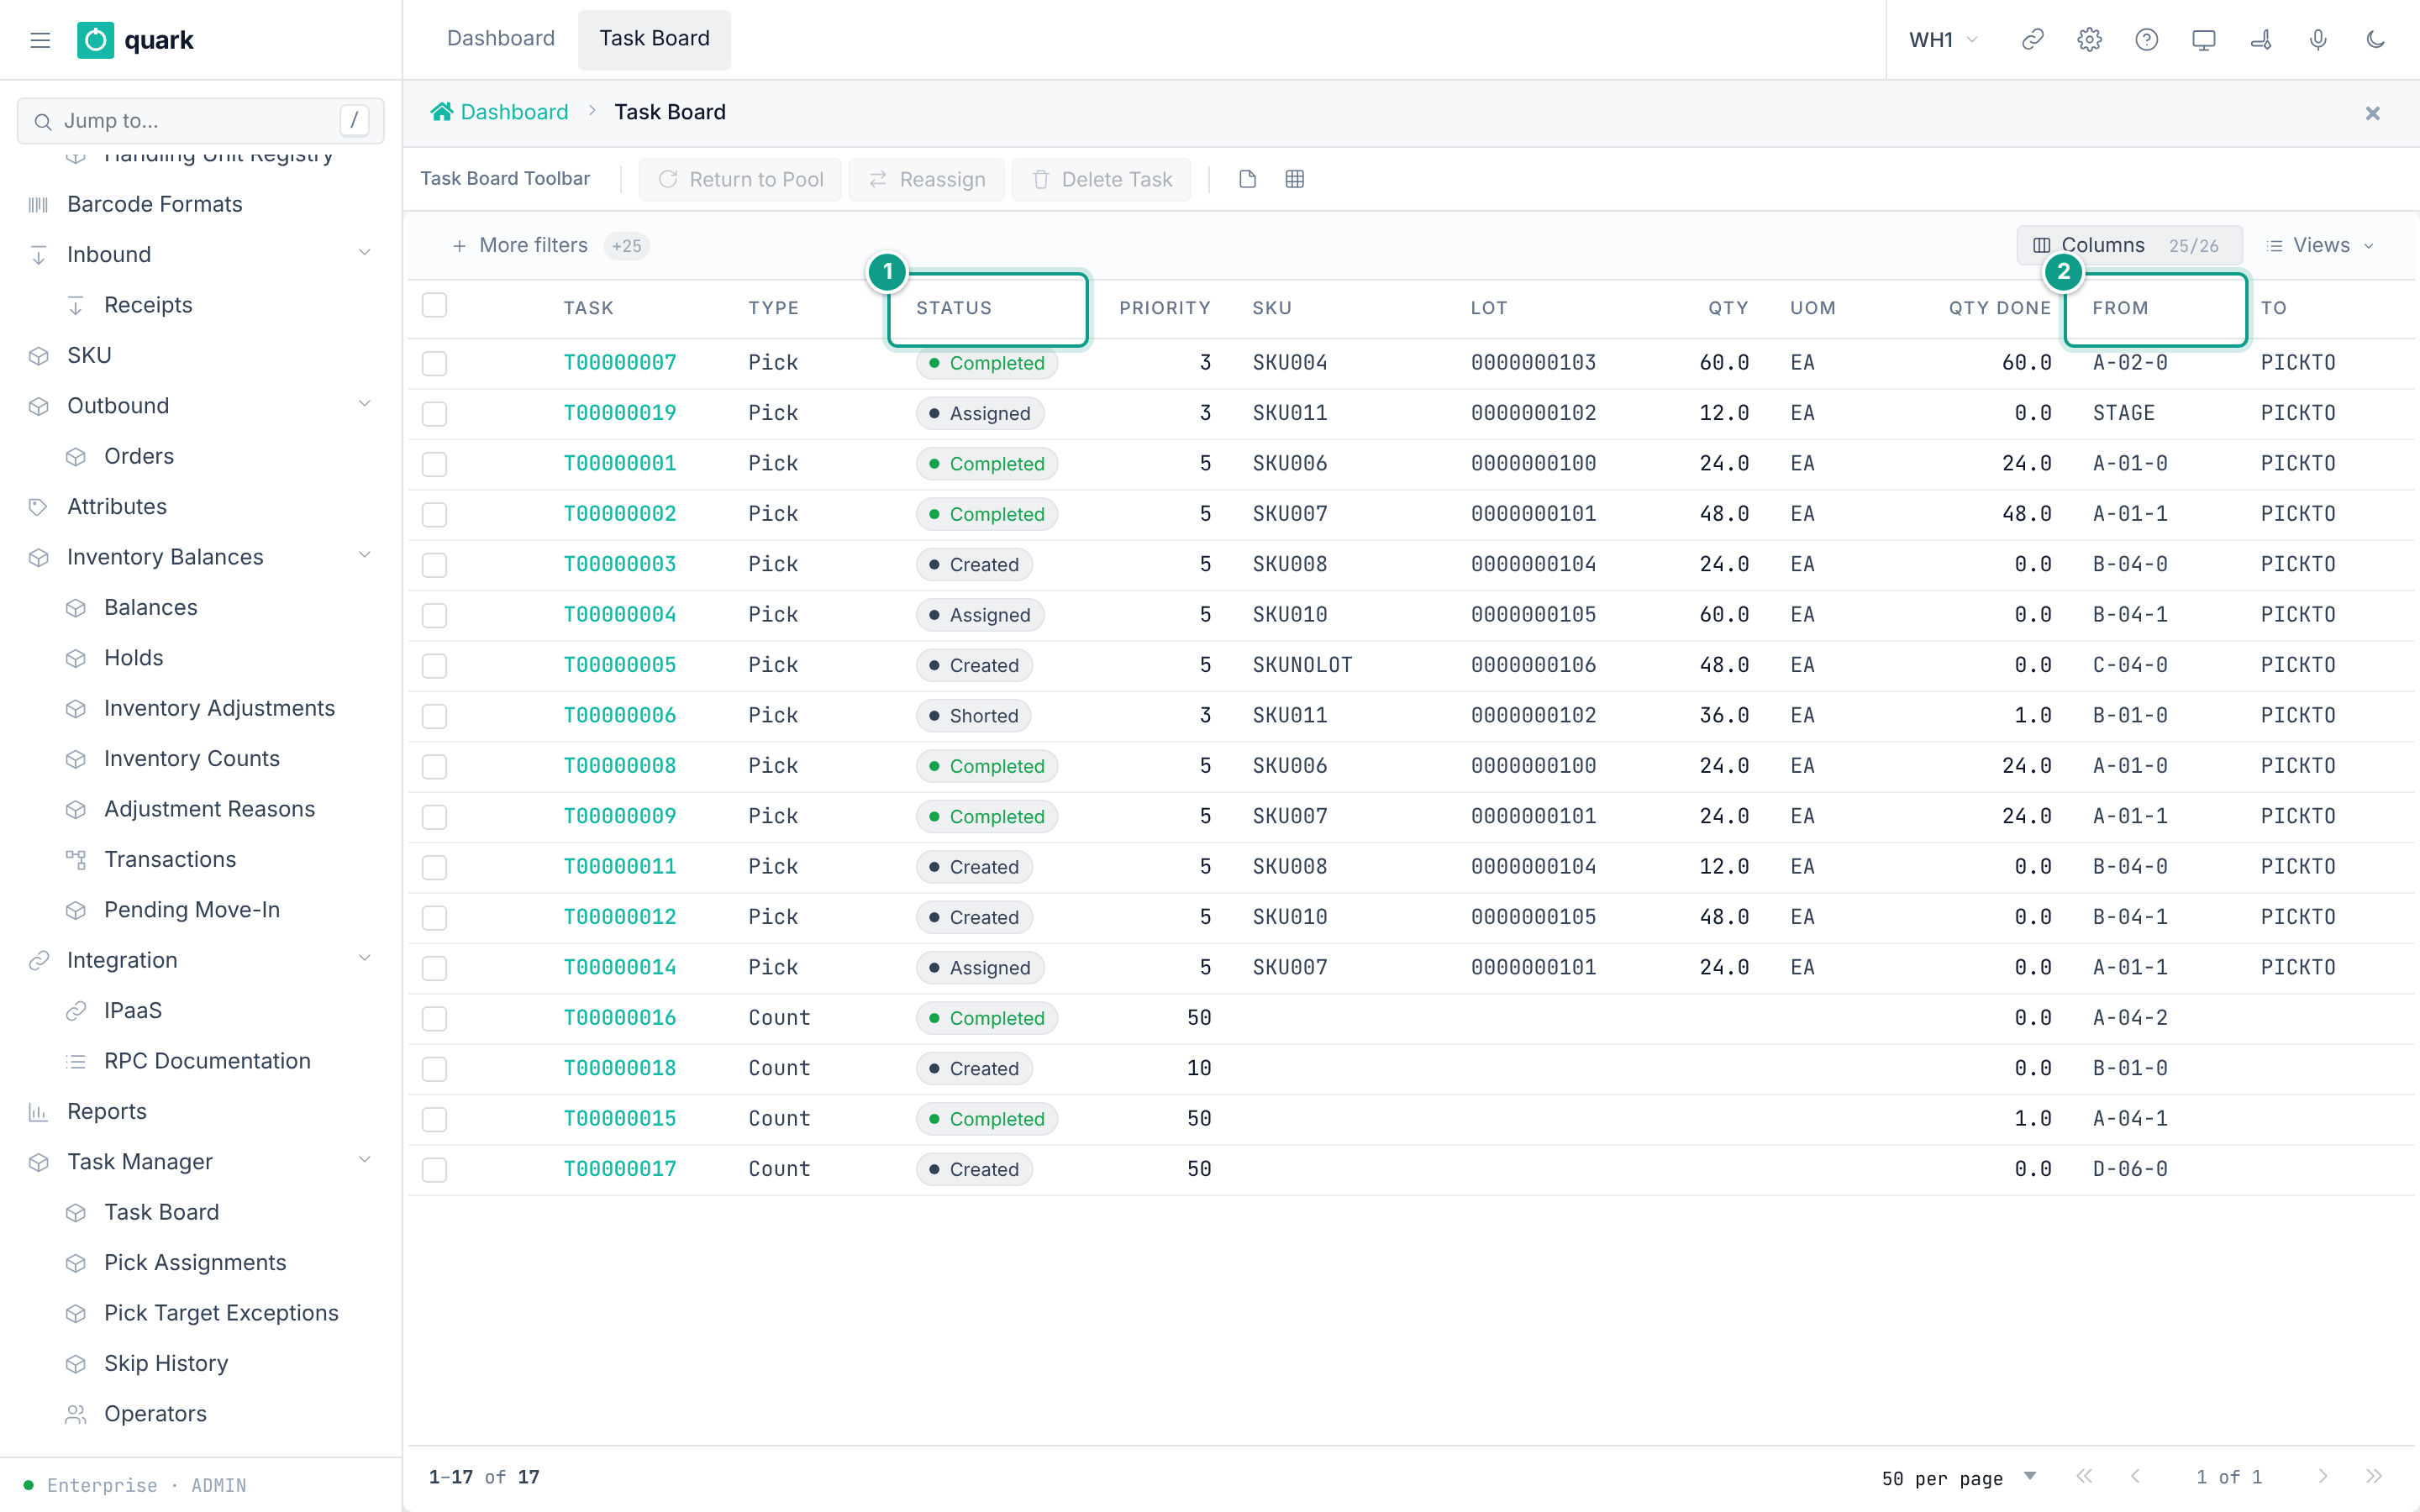The height and width of the screenshot is (1512, 2420).
Task: Collapse the Task Manager section
Action: pos(364,1161)
